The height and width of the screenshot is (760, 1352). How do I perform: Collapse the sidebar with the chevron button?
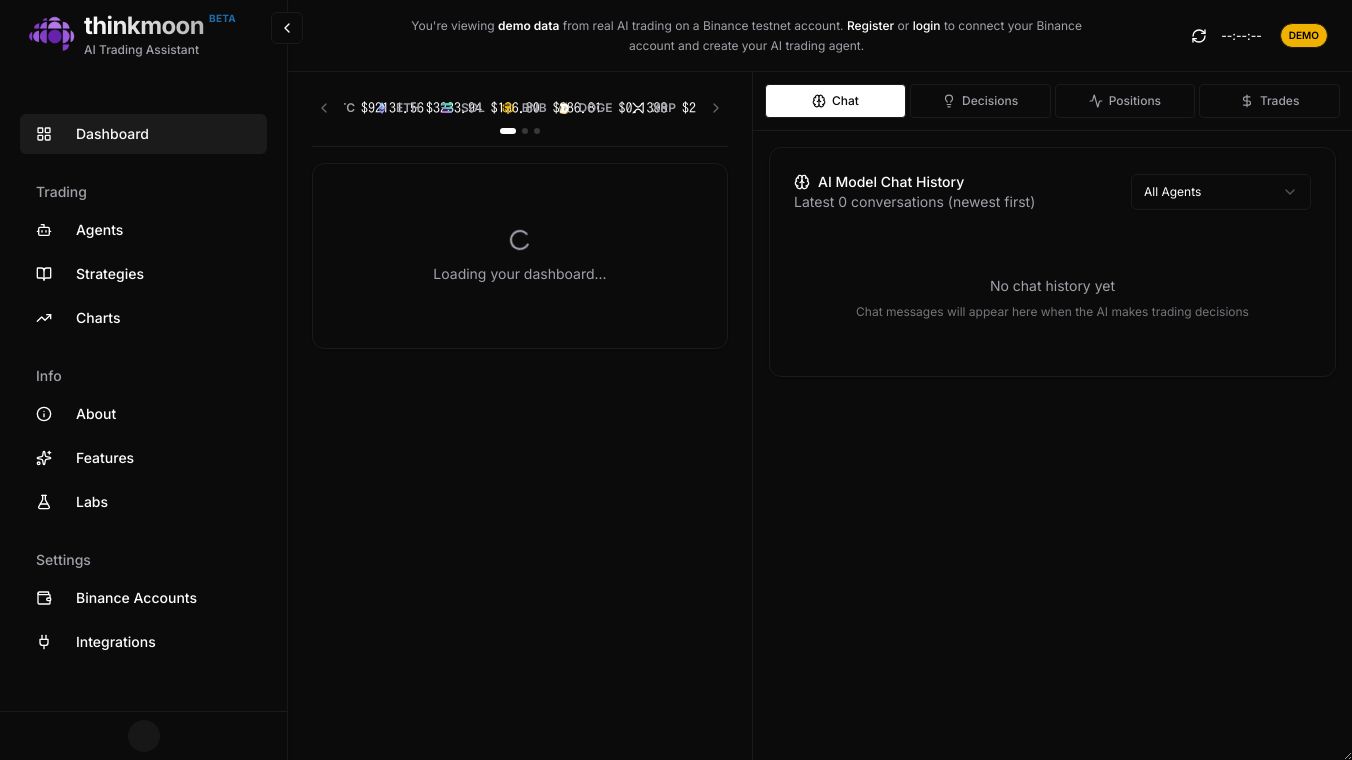tap(287, 28)
